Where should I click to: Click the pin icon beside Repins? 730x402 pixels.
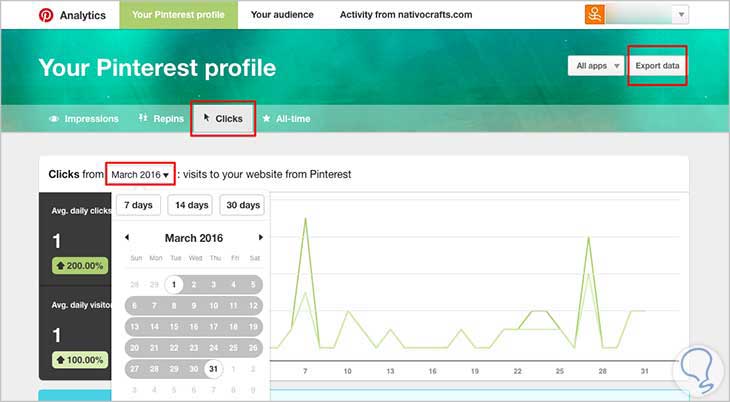click(x=143, y=118)
